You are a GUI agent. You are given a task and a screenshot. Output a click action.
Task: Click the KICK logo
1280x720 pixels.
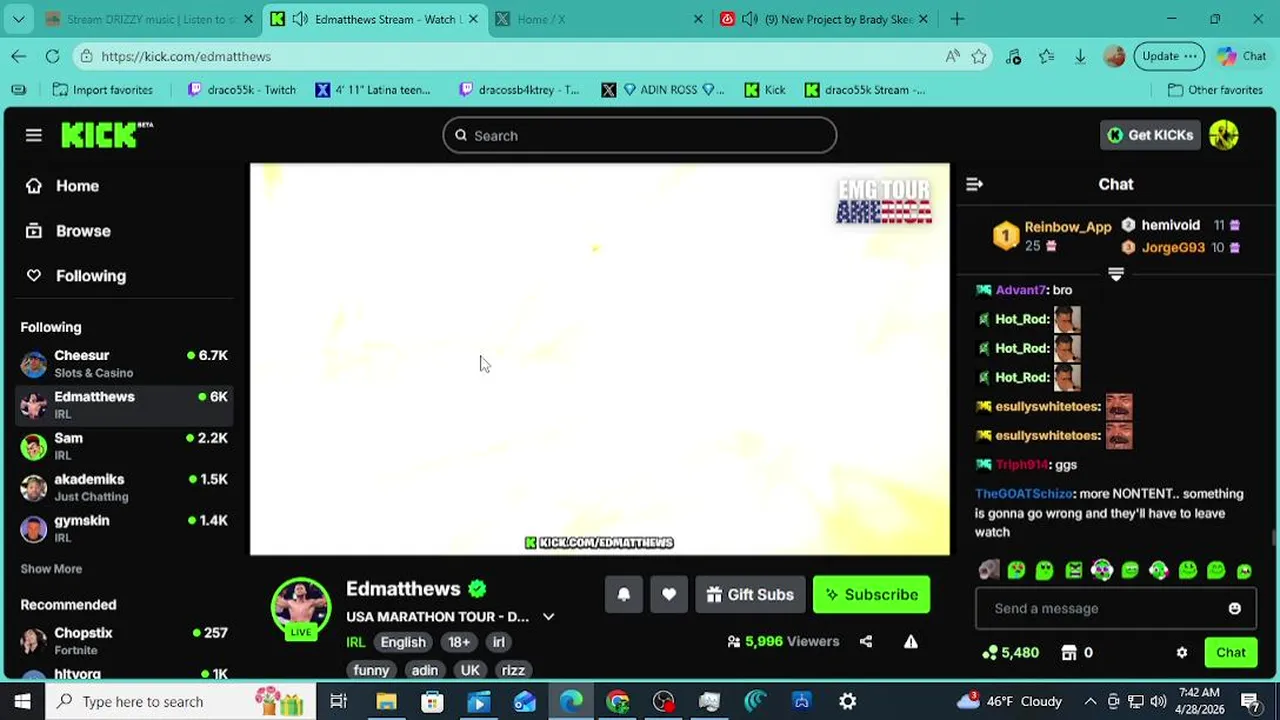pyautogui.click(x=106, y=134)
